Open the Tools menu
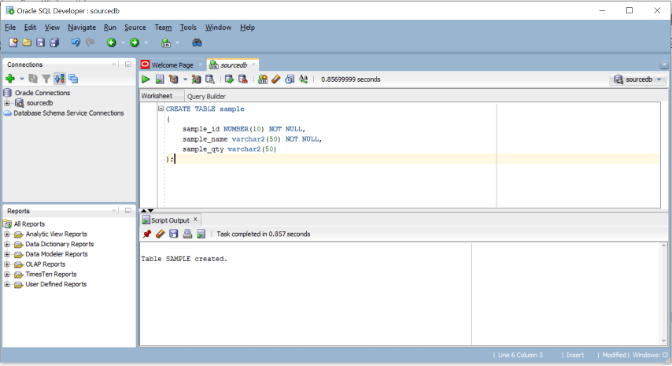The image size is (672, 366). click(188, 27)
